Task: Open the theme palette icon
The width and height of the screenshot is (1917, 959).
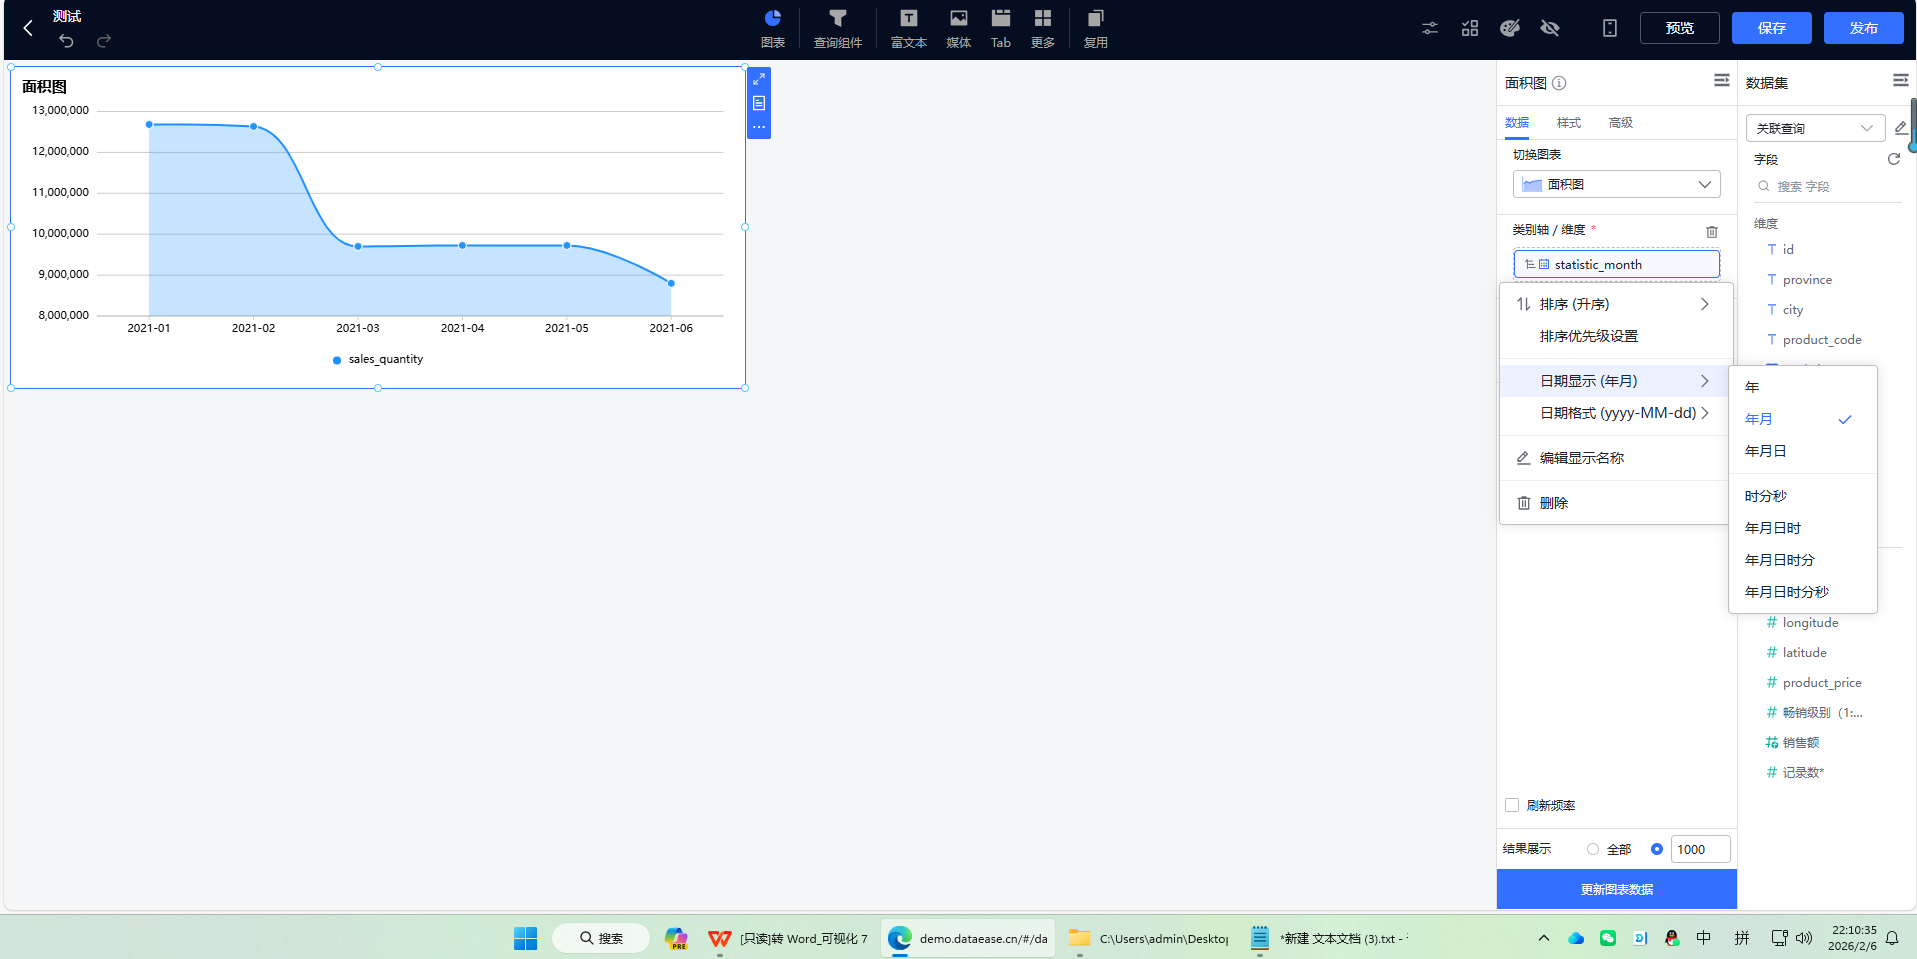Action: [x=1510, y=28]
